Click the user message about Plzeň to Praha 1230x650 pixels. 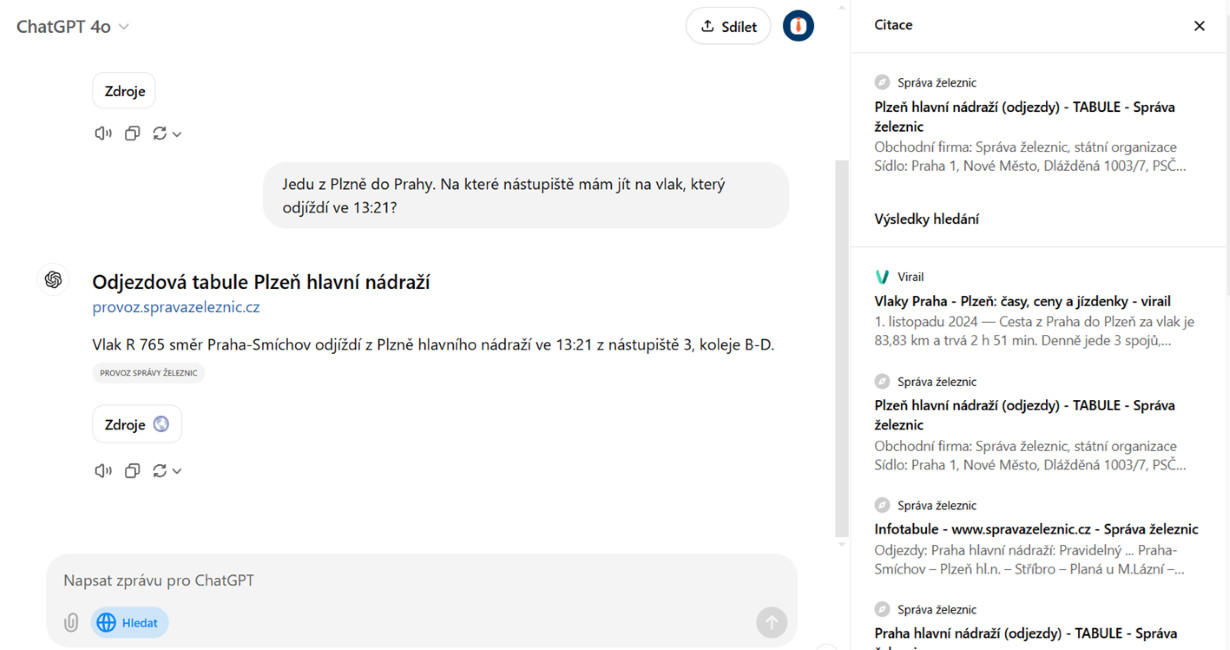click(526, 196)
